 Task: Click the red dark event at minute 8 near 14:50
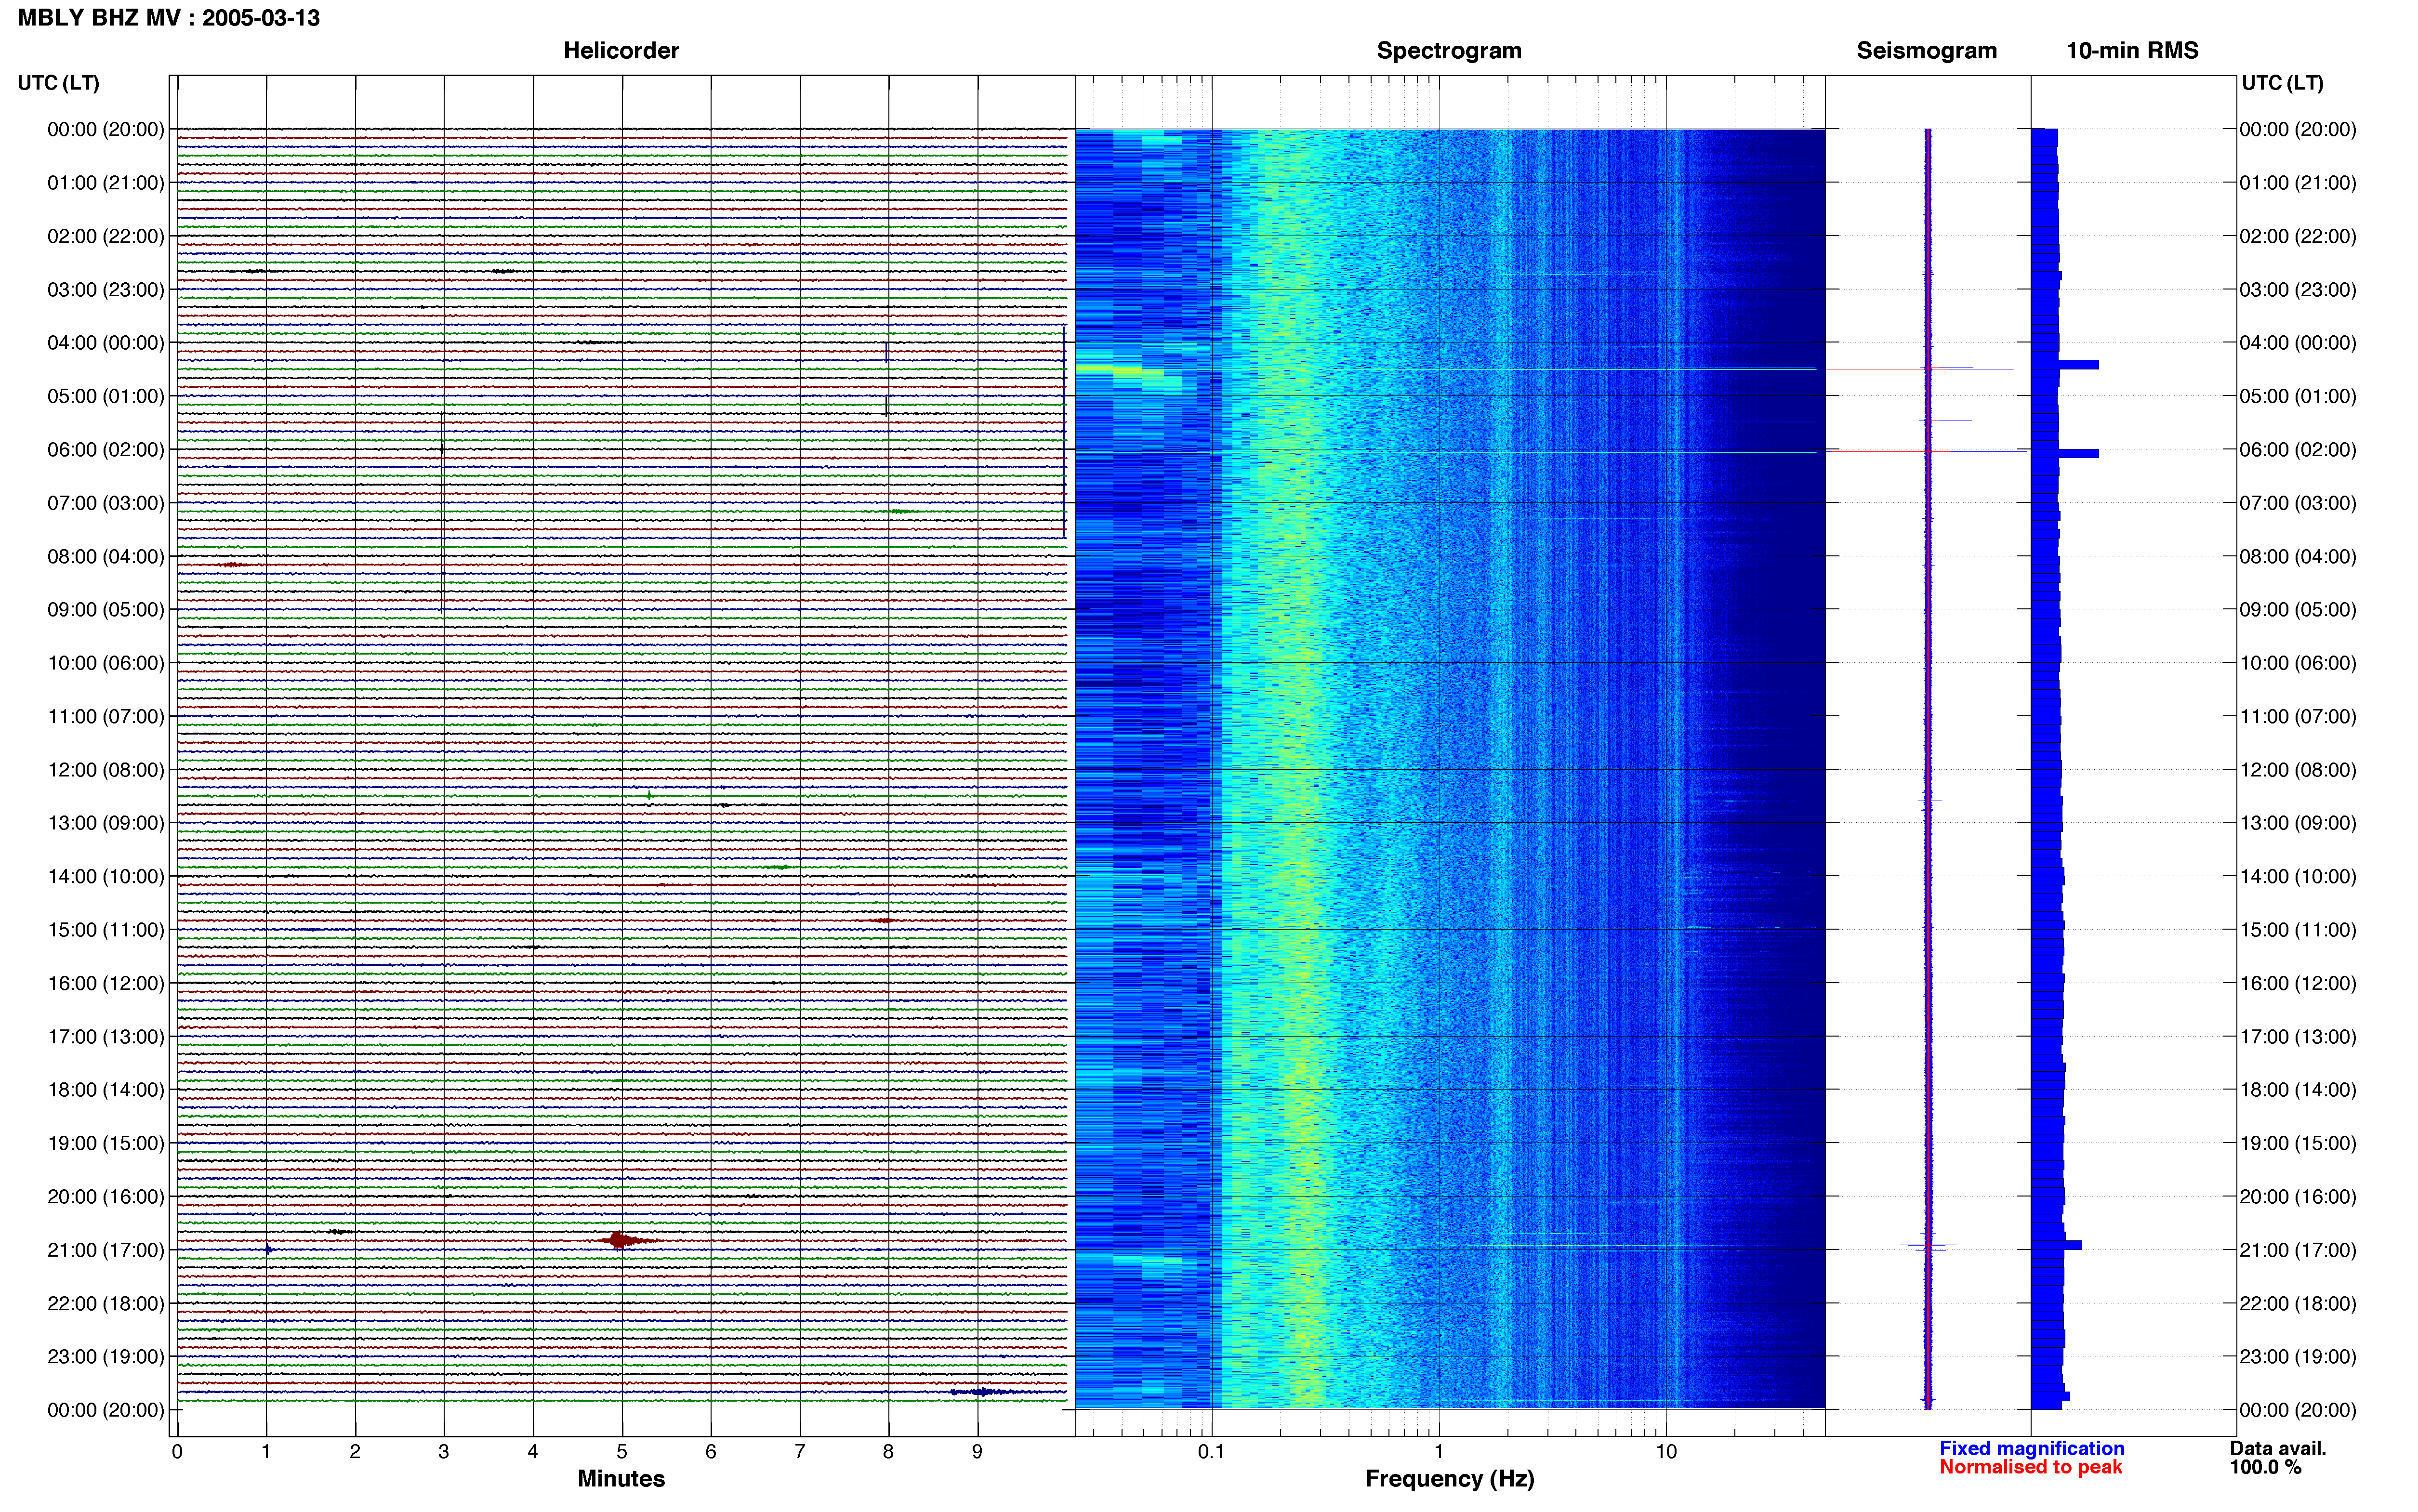tap(884, 920)
